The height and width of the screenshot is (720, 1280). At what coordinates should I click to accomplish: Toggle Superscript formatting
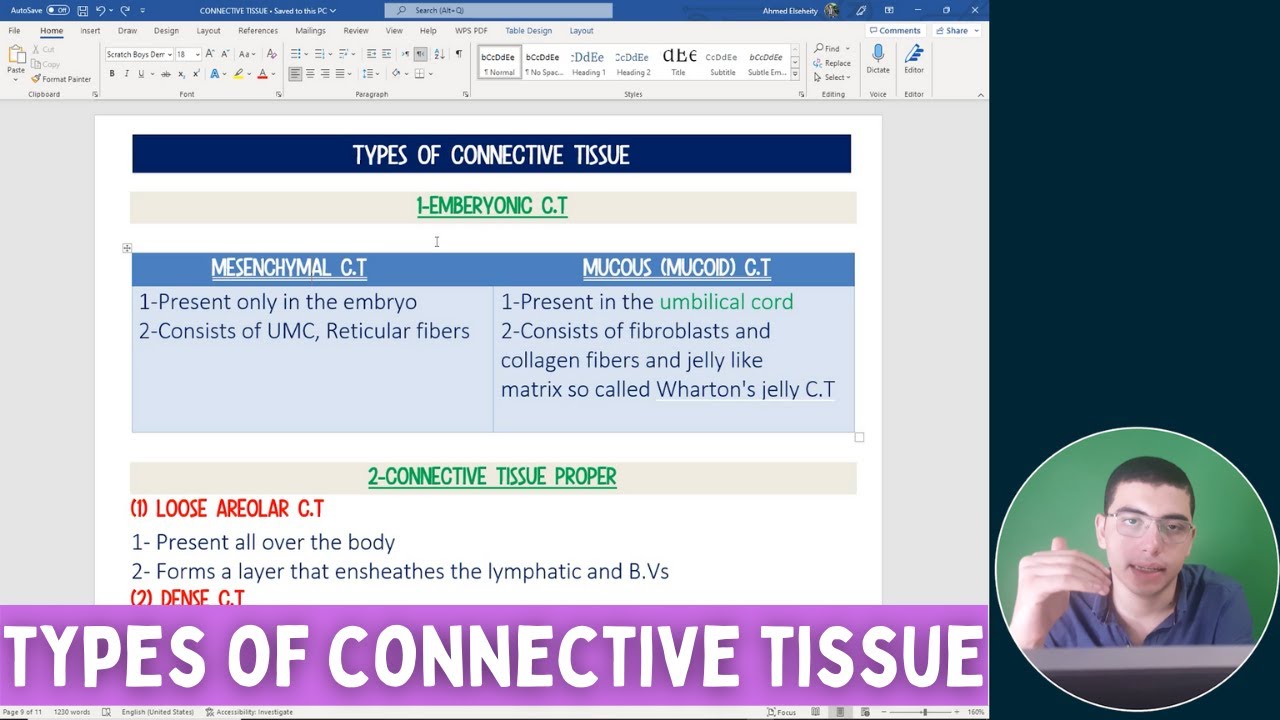click(x=195, y=74)
